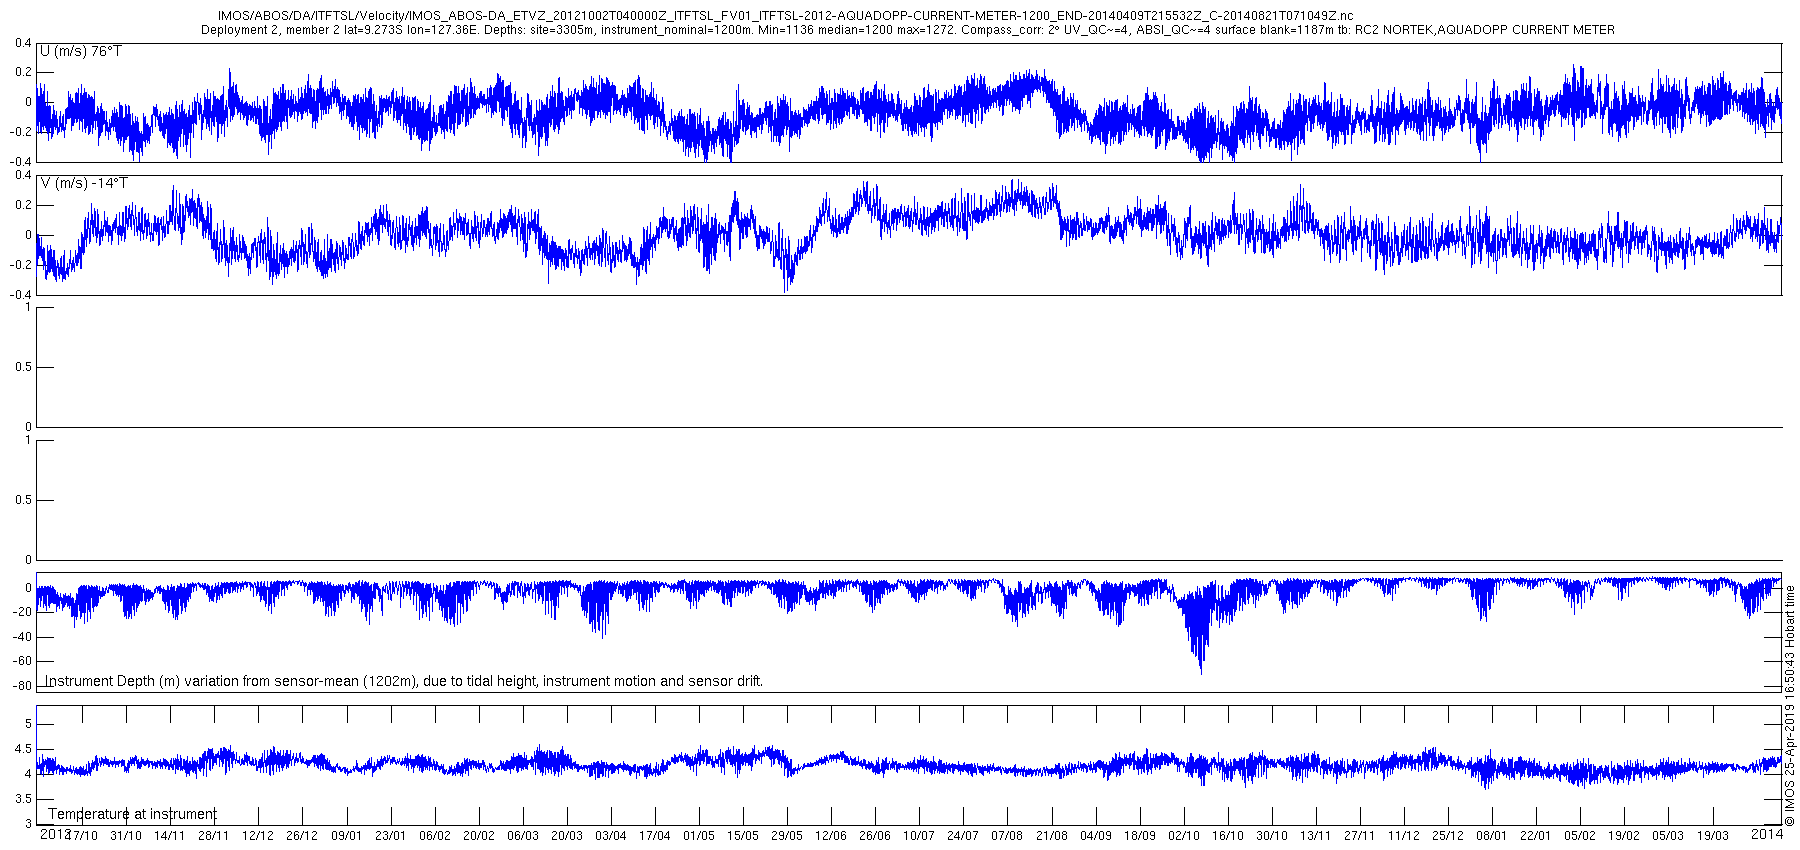Screen dimensions: 1800x850
Task: Click the 23/01 date tick label
Action: (390, 836)
